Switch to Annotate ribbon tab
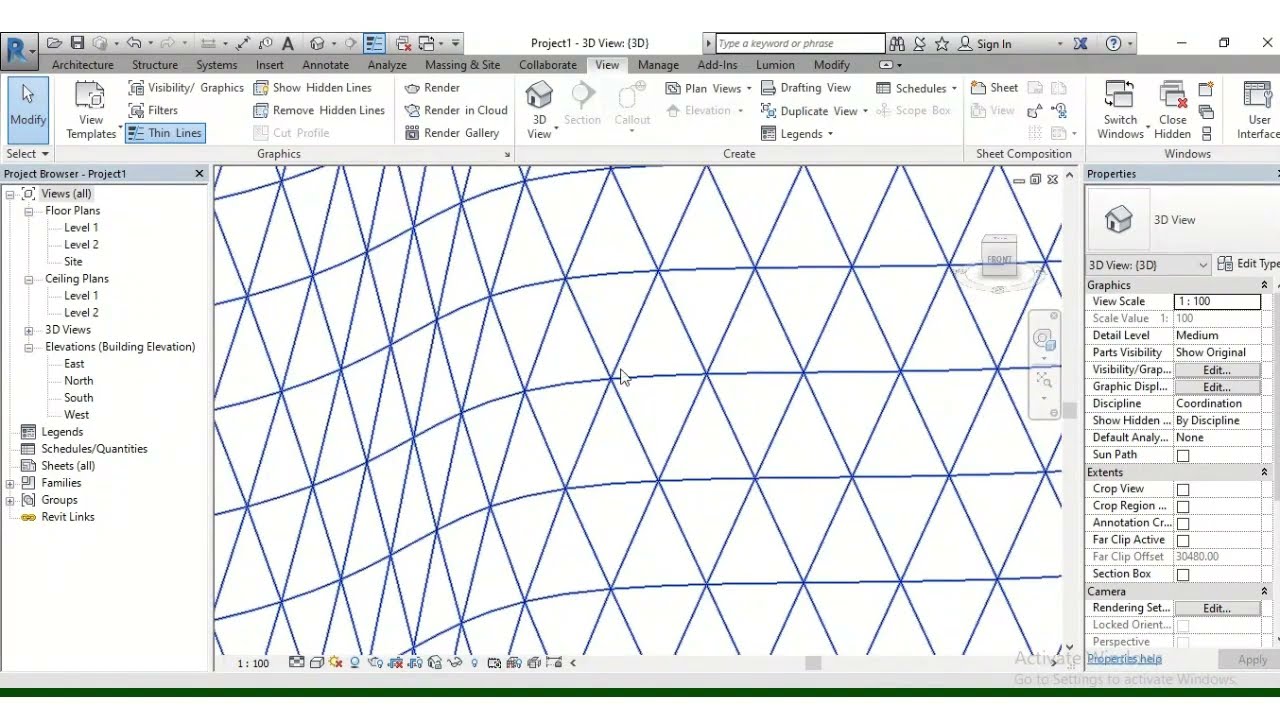 pos(326,65)
